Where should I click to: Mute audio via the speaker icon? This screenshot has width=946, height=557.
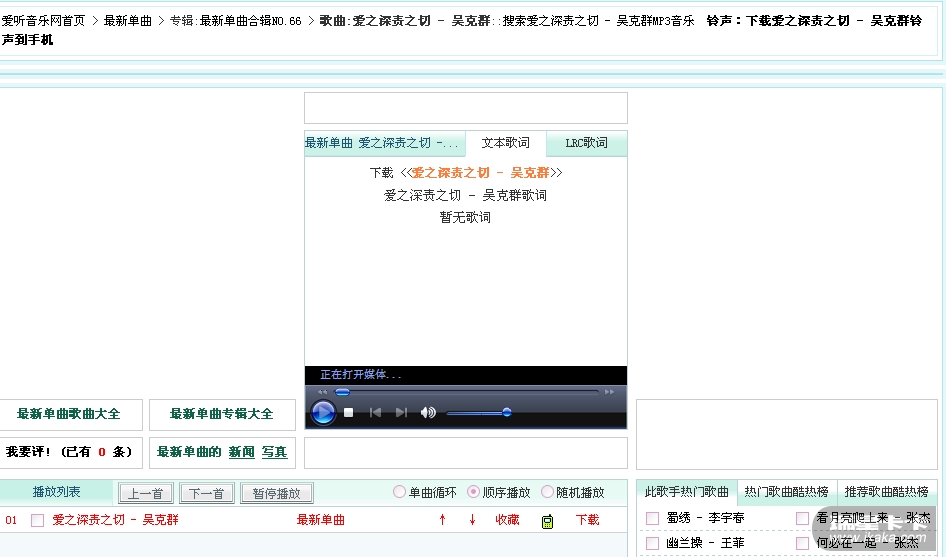[428, 413]
